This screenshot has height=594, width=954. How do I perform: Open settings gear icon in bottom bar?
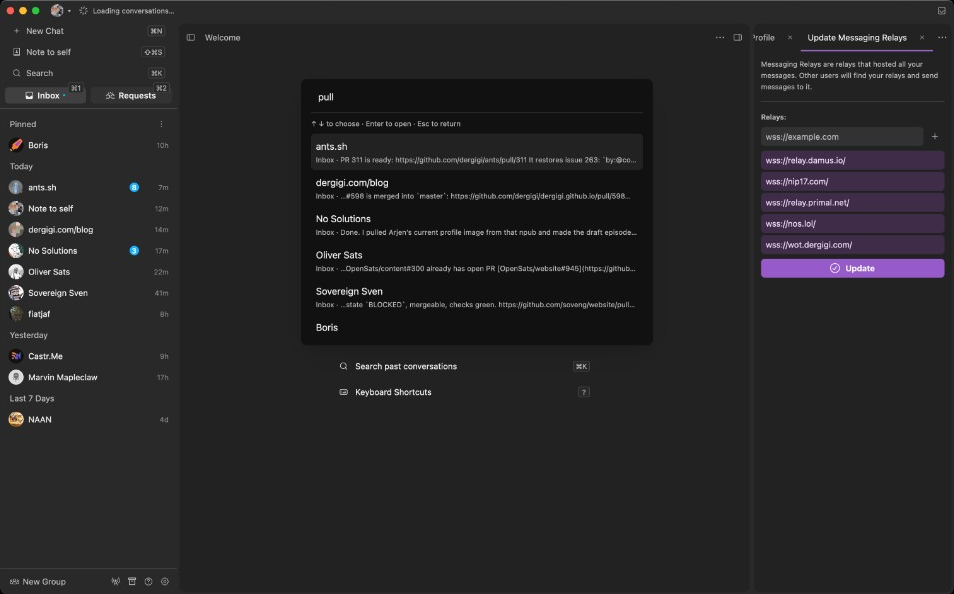pos(165,582)
